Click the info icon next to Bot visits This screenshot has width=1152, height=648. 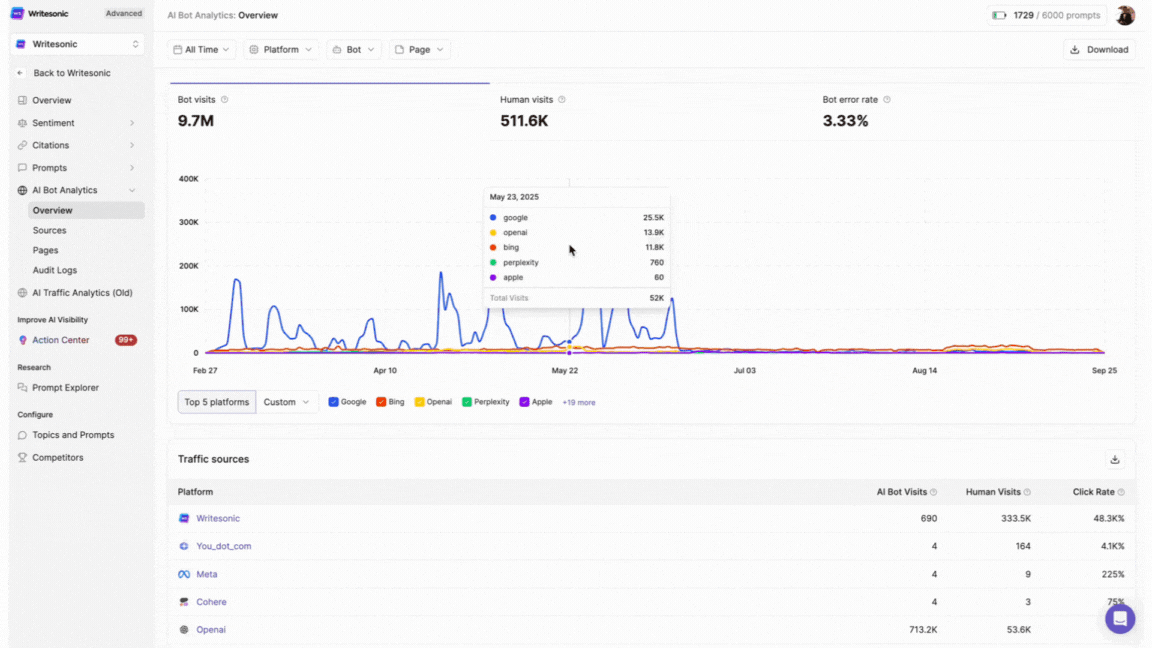pos(225,99)
